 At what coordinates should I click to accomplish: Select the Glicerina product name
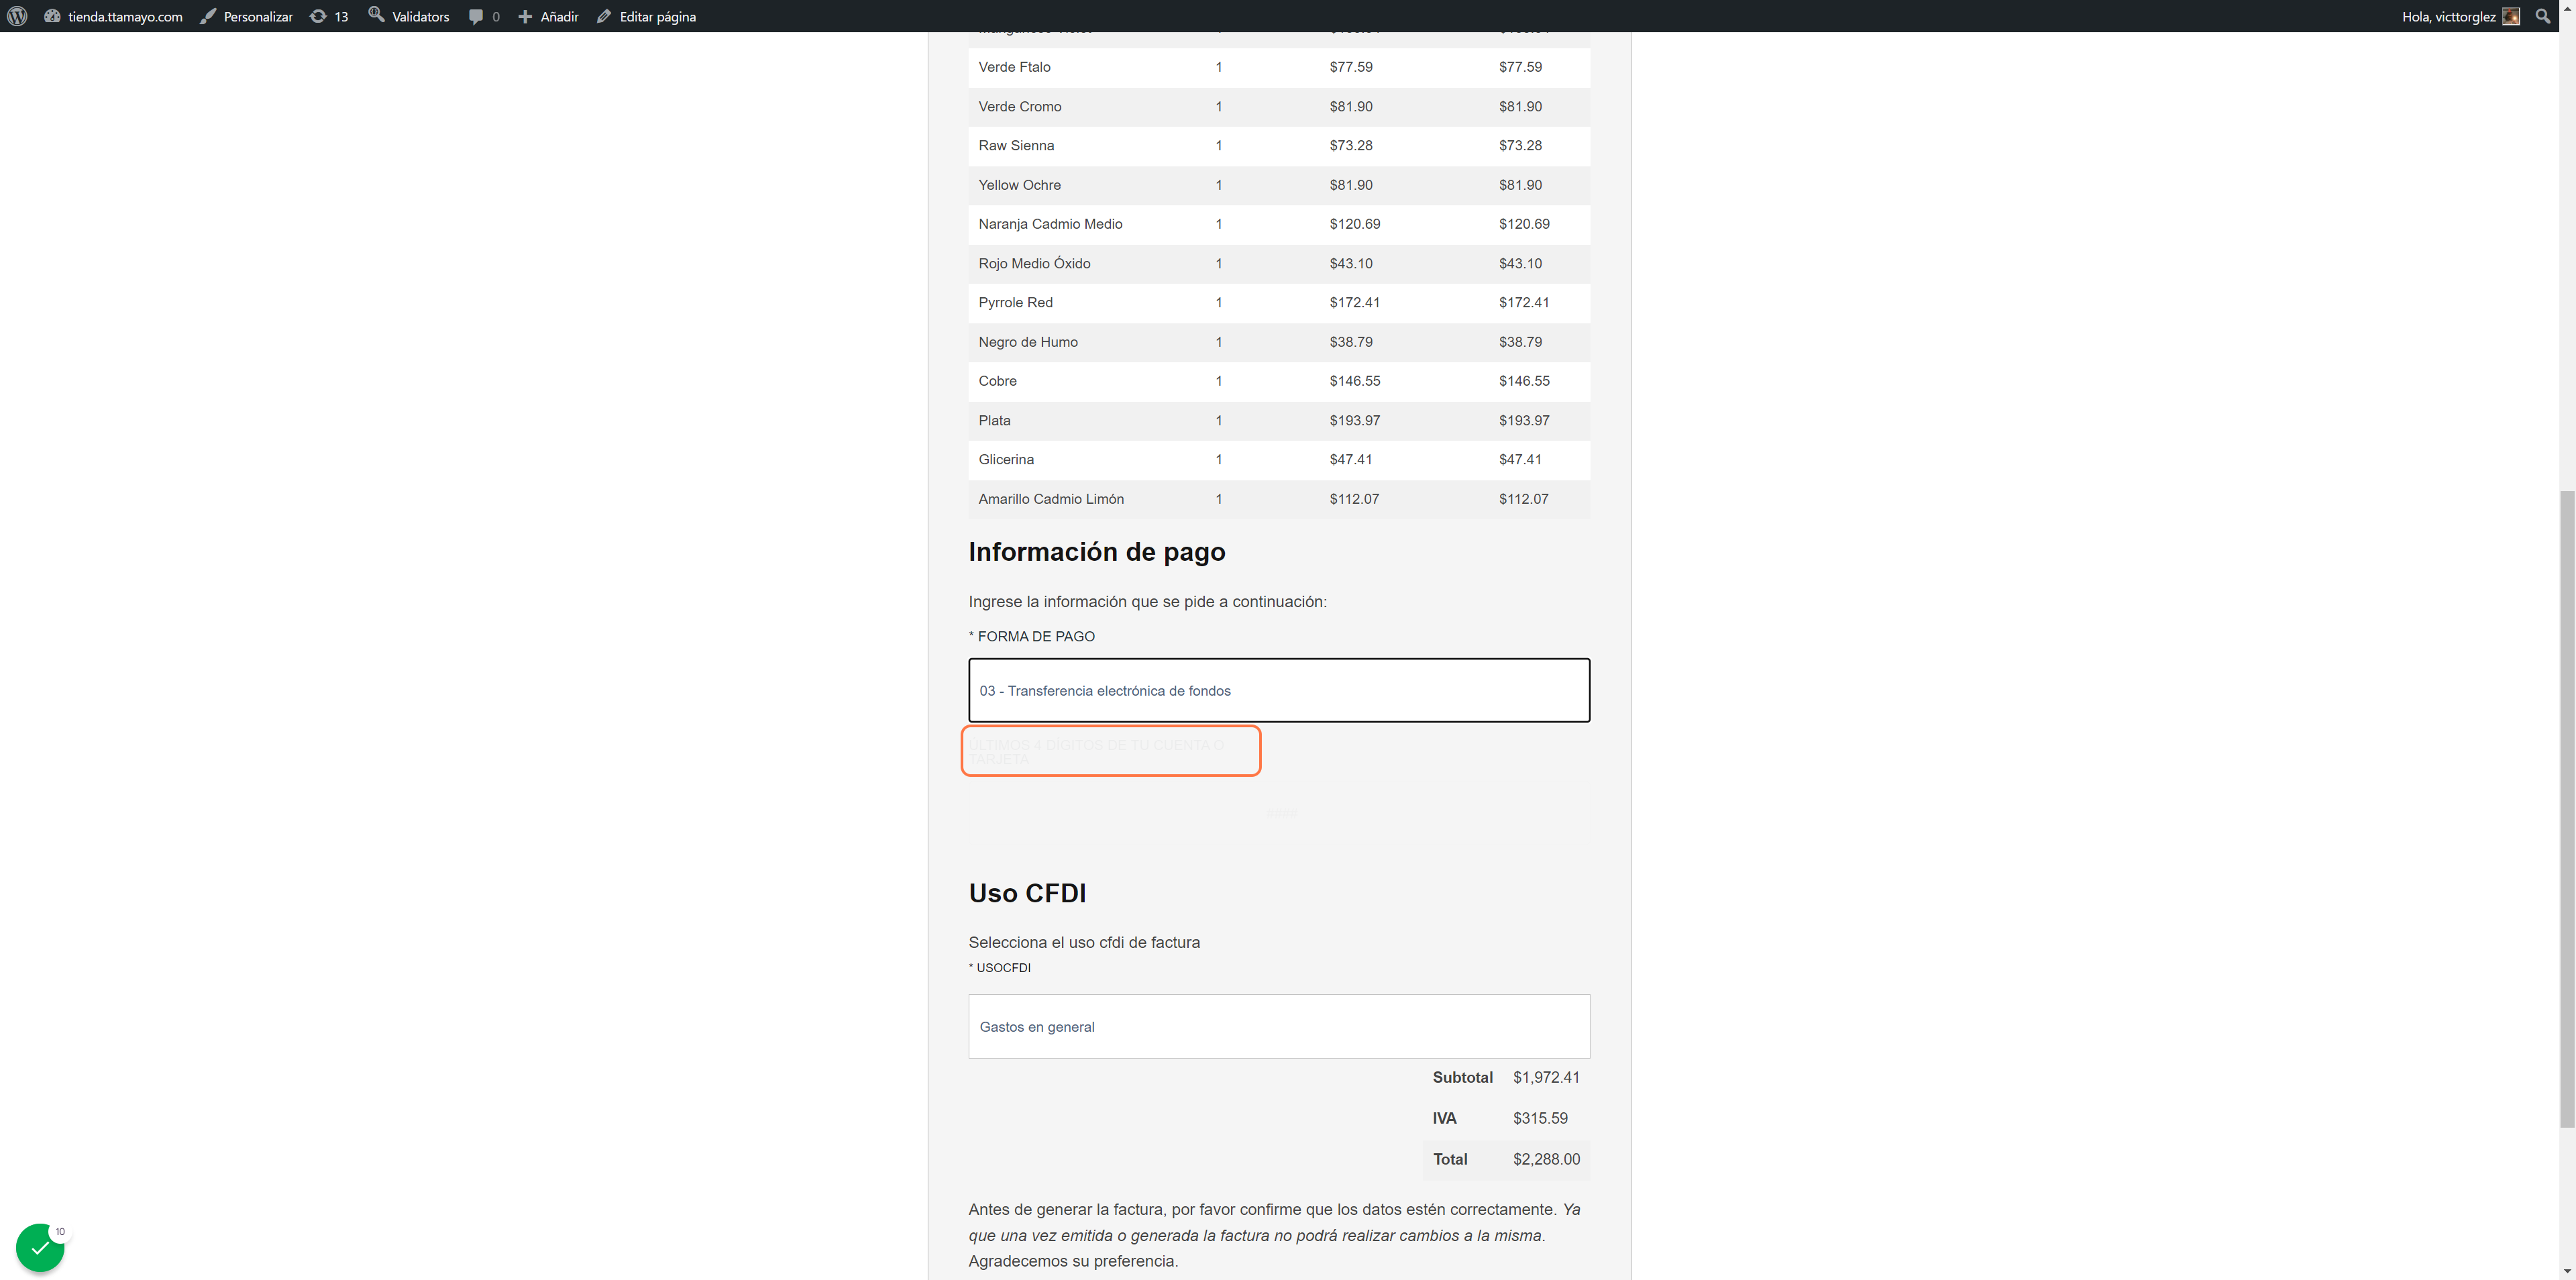(1006, 459)
